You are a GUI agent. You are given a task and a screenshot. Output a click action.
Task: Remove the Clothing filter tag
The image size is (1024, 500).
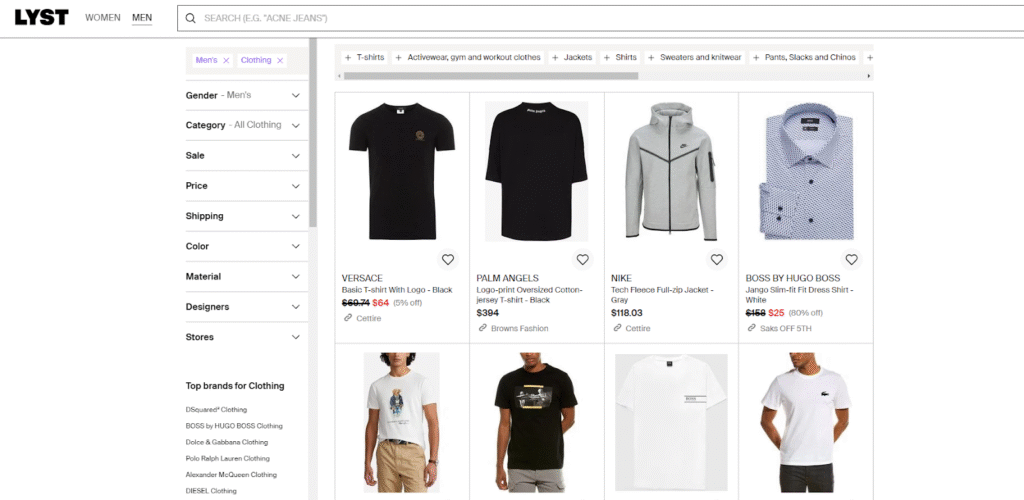[x=280, y=60]
